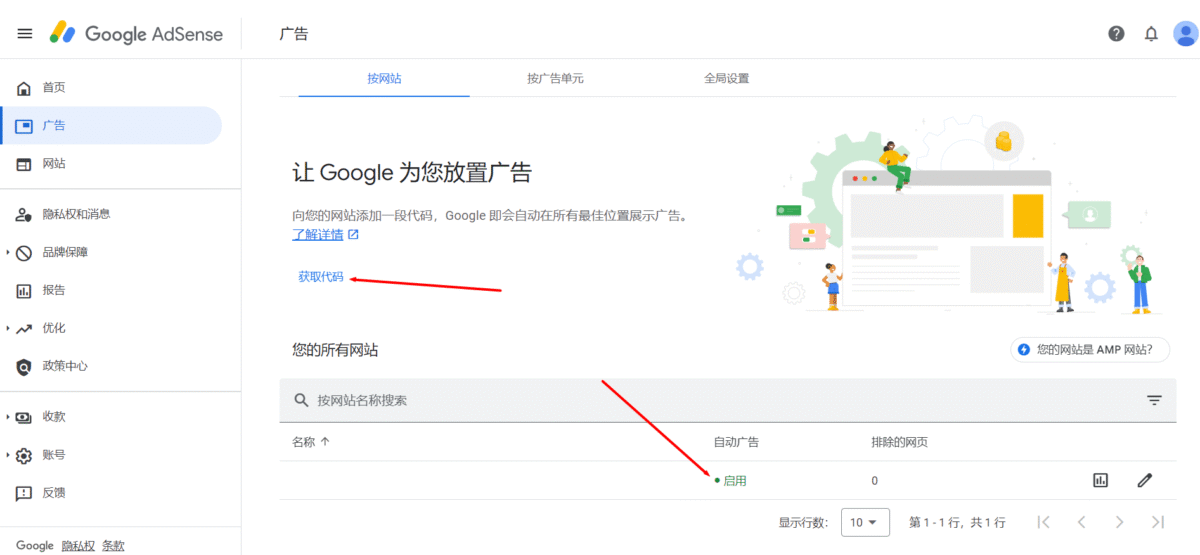
Task: Click the 您的网站是 AMP 网站 button
Action: (1090, 350)
